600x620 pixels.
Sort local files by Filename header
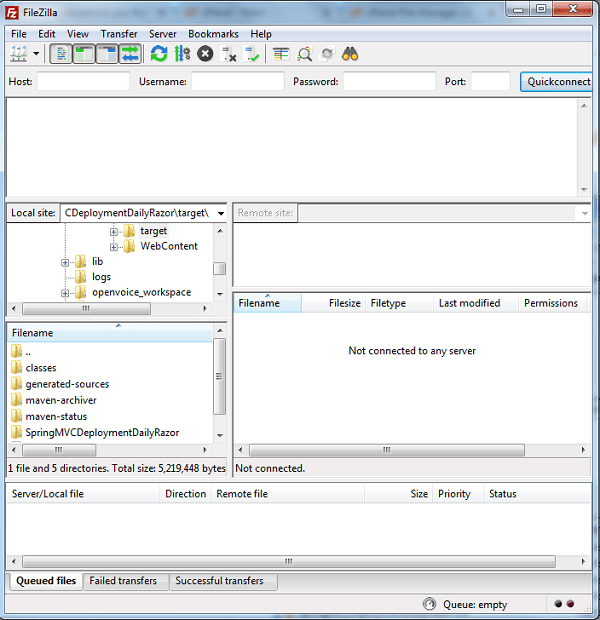pos(110,333)
